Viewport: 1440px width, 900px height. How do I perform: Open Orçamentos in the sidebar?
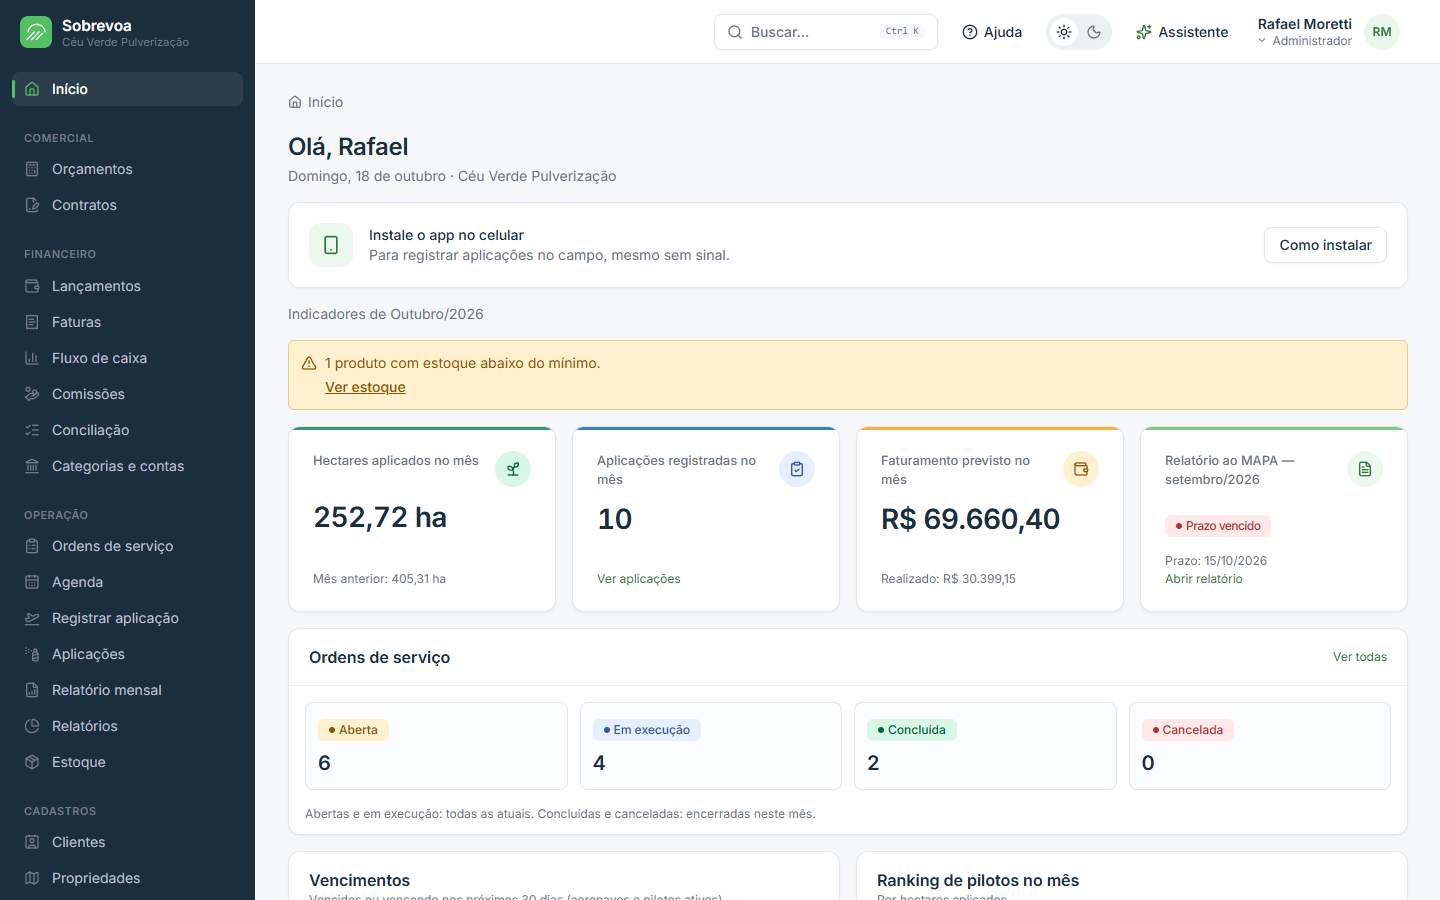coord(128,169)
